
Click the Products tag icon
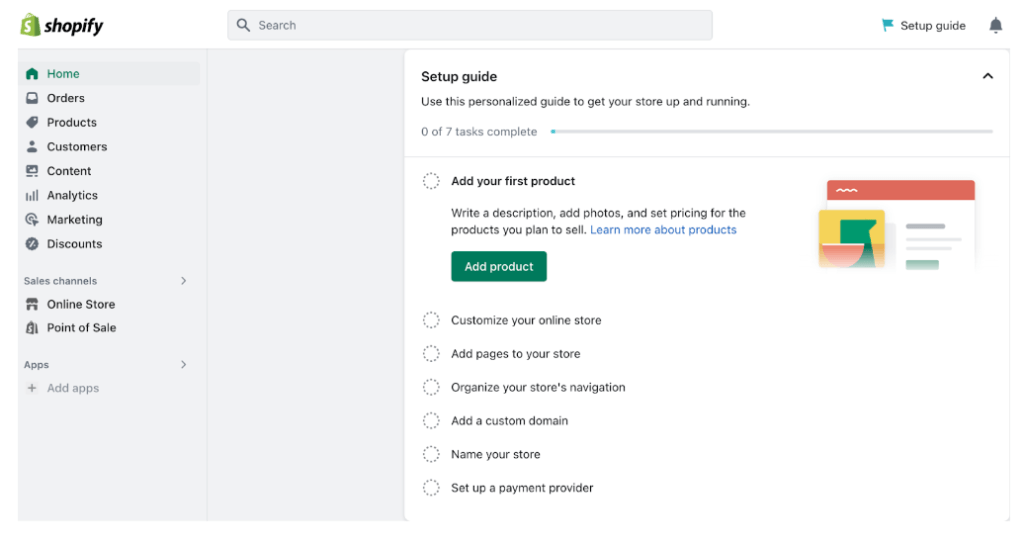[32, 122]
